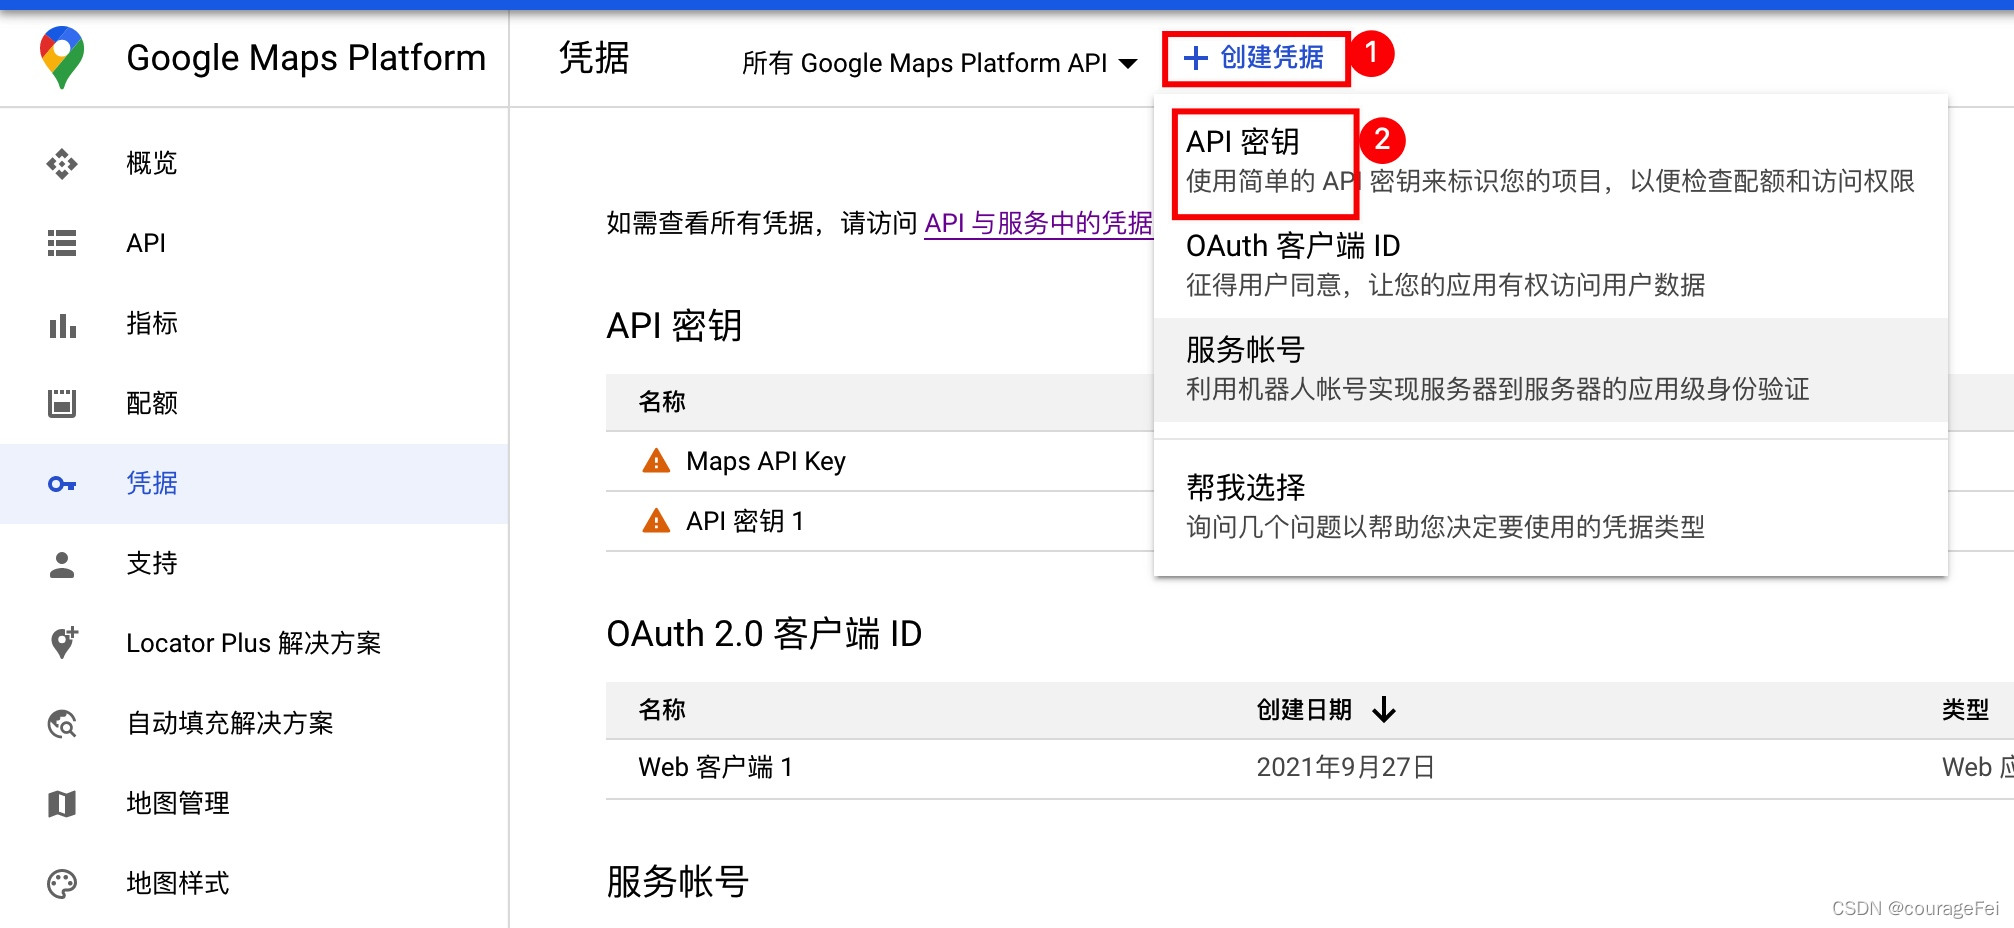Click the 地图样式 palette icon
The height and width of the screenshot is (928, 2014).
pos(62,883)
